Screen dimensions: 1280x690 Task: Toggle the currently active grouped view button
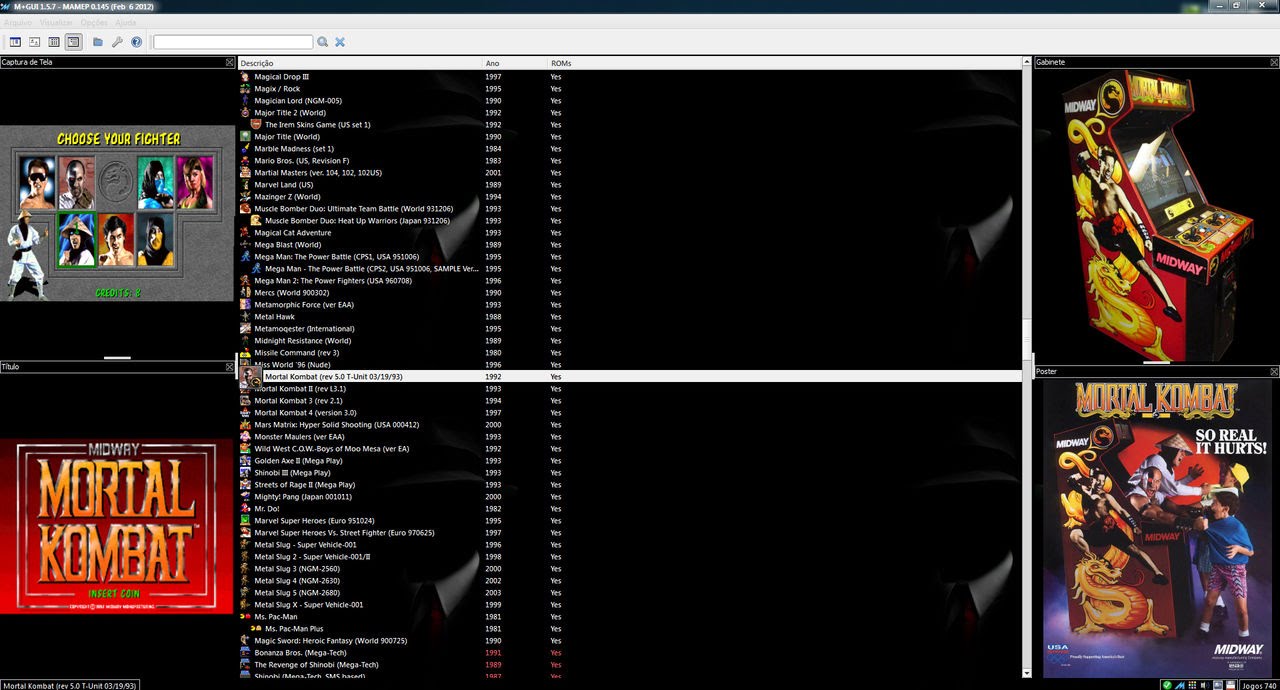click(73, 42)
